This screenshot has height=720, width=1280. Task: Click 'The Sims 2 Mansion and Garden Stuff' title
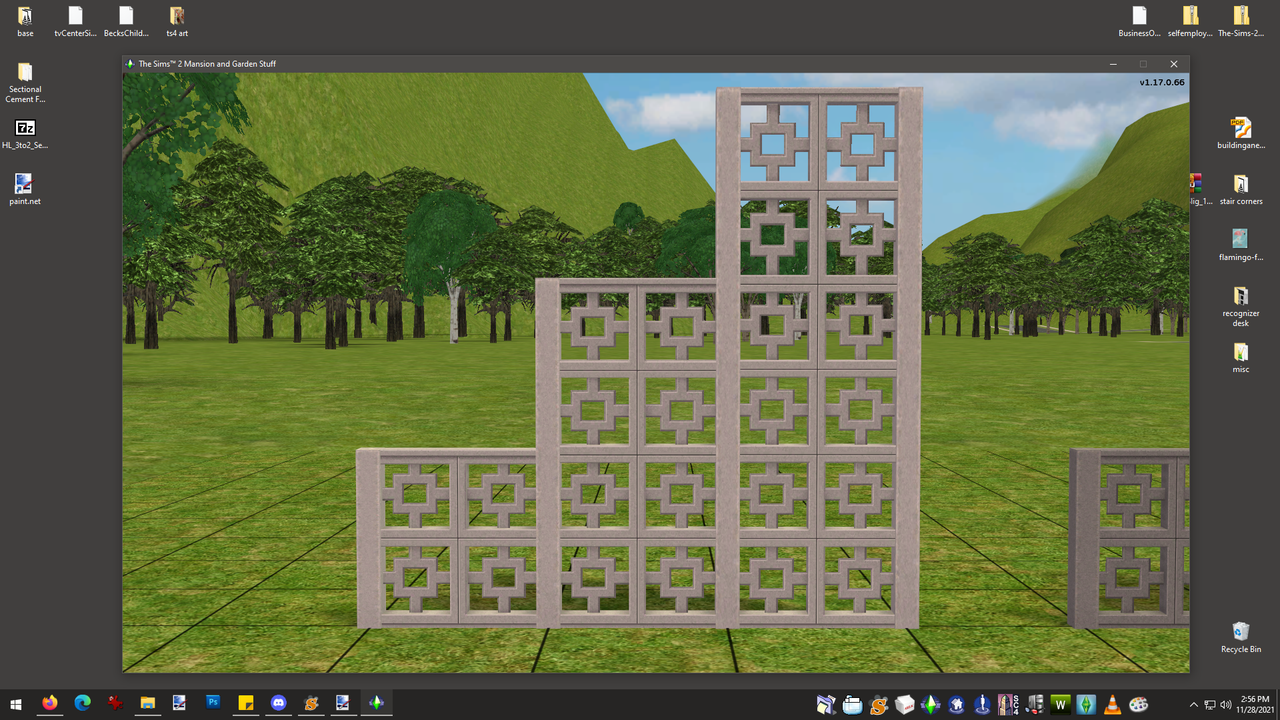click(x=207, y=64)
